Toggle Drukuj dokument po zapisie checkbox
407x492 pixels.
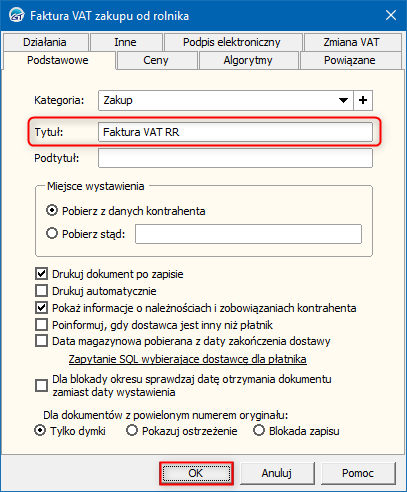click(x=41, y=274)
